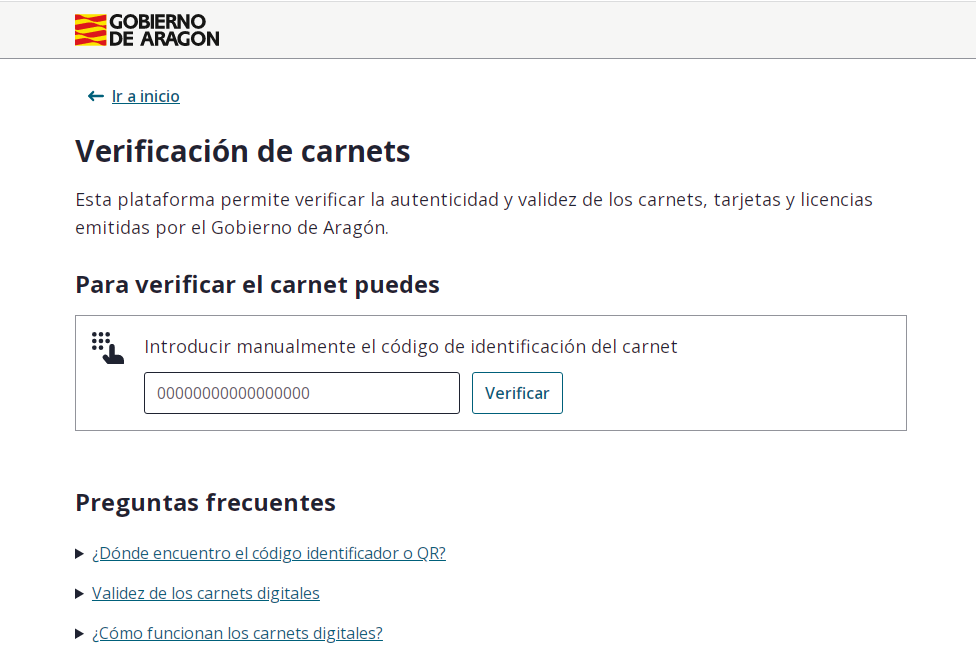
Task: Click the 'Preguntas frecuentes' heading
Action: 205,502
